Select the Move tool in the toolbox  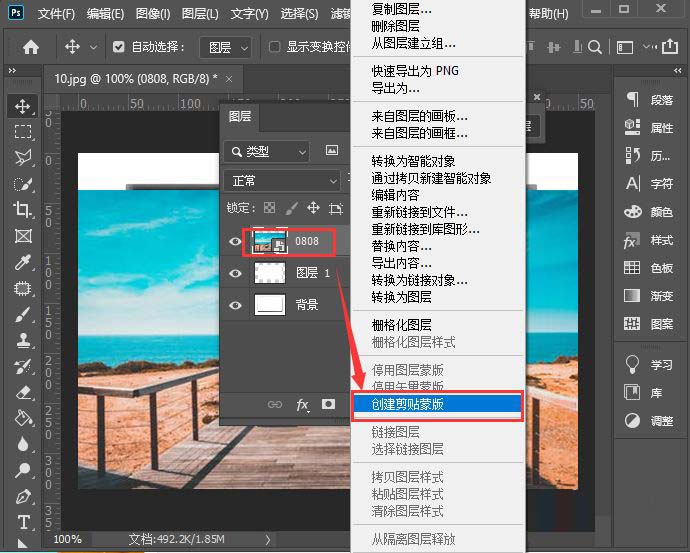[x=22, y=106]
